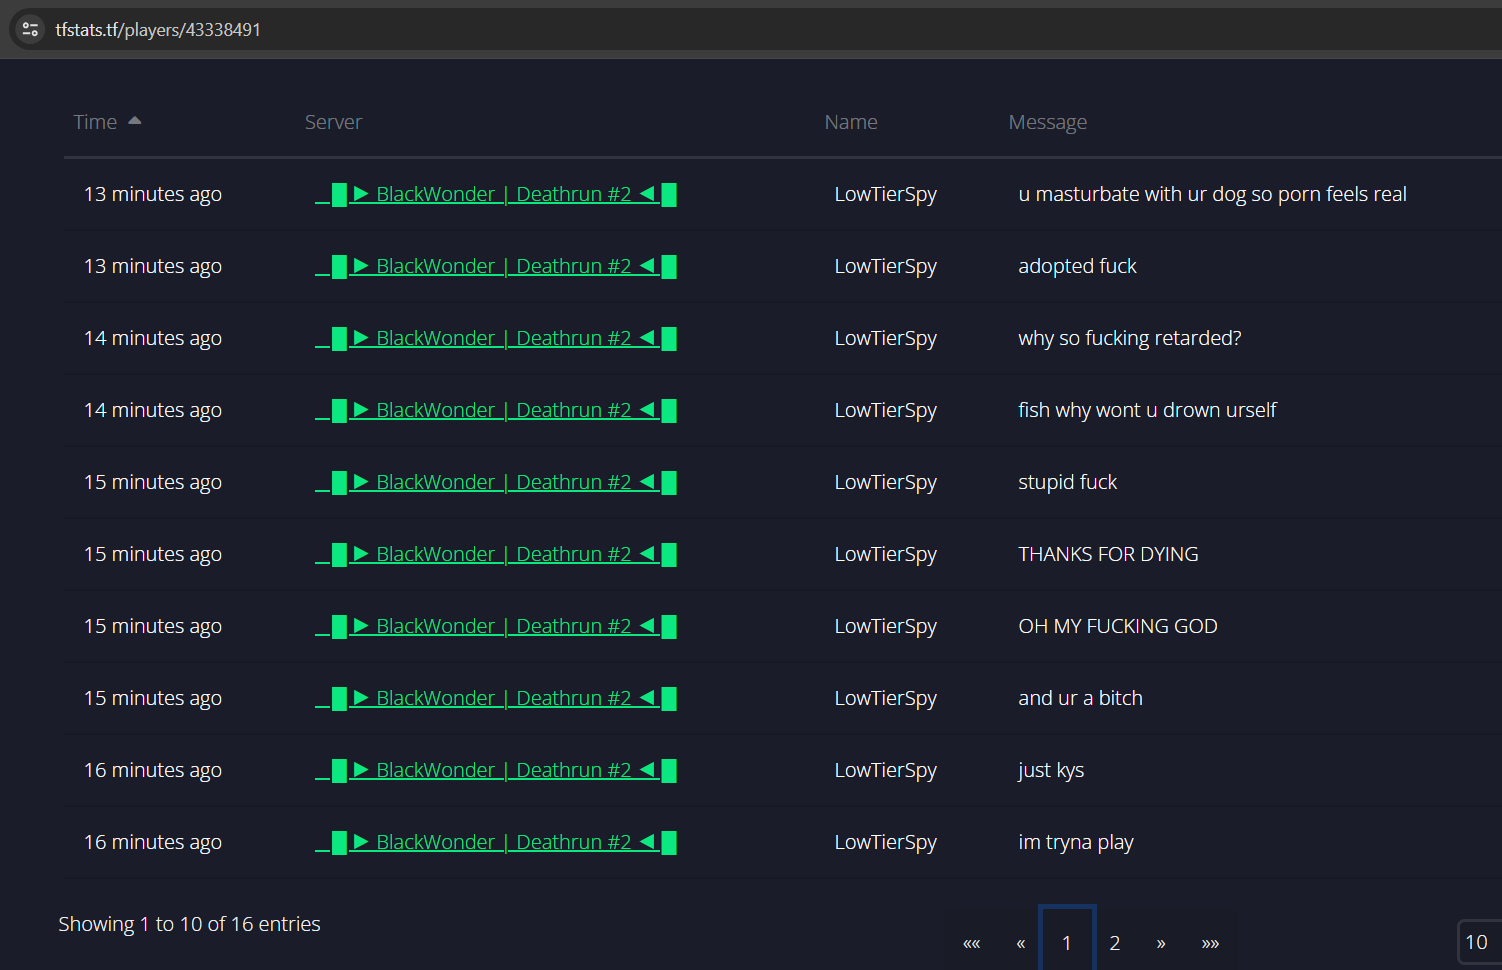Image resolution: width=1502 pixels, height=970 pixels.
Task: Click the Time sort ascending arrow
Action: [x=135, y=120]
